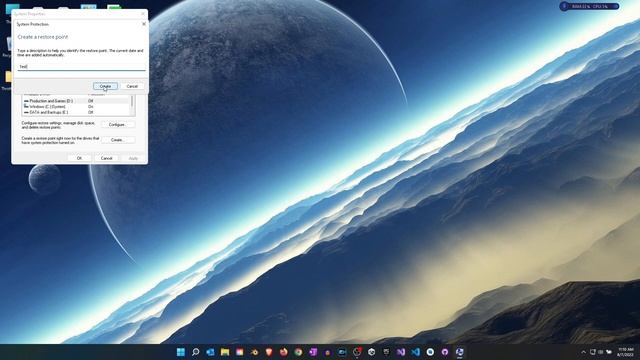Open the white circular app icon on the taskbar
This screenshot has width=640, height=360.
tap(430, 352)
